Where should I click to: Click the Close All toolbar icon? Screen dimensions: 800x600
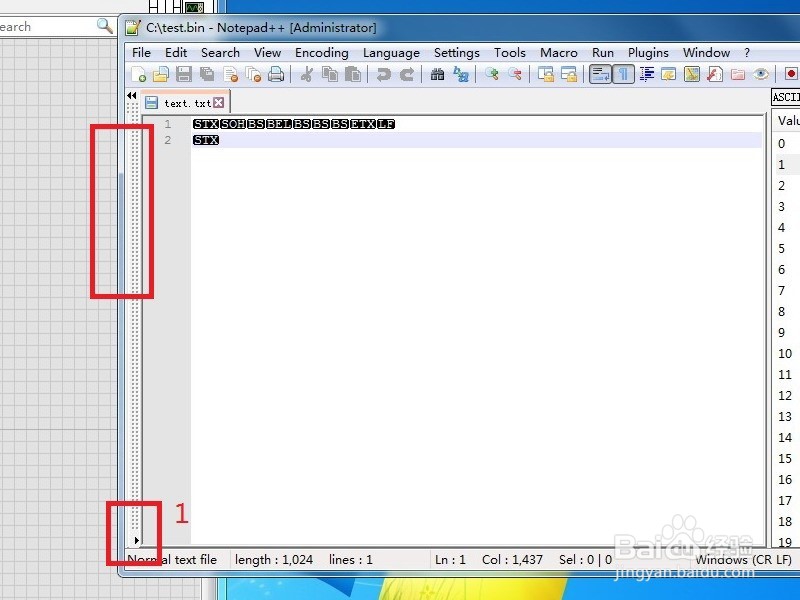(254, 74)
